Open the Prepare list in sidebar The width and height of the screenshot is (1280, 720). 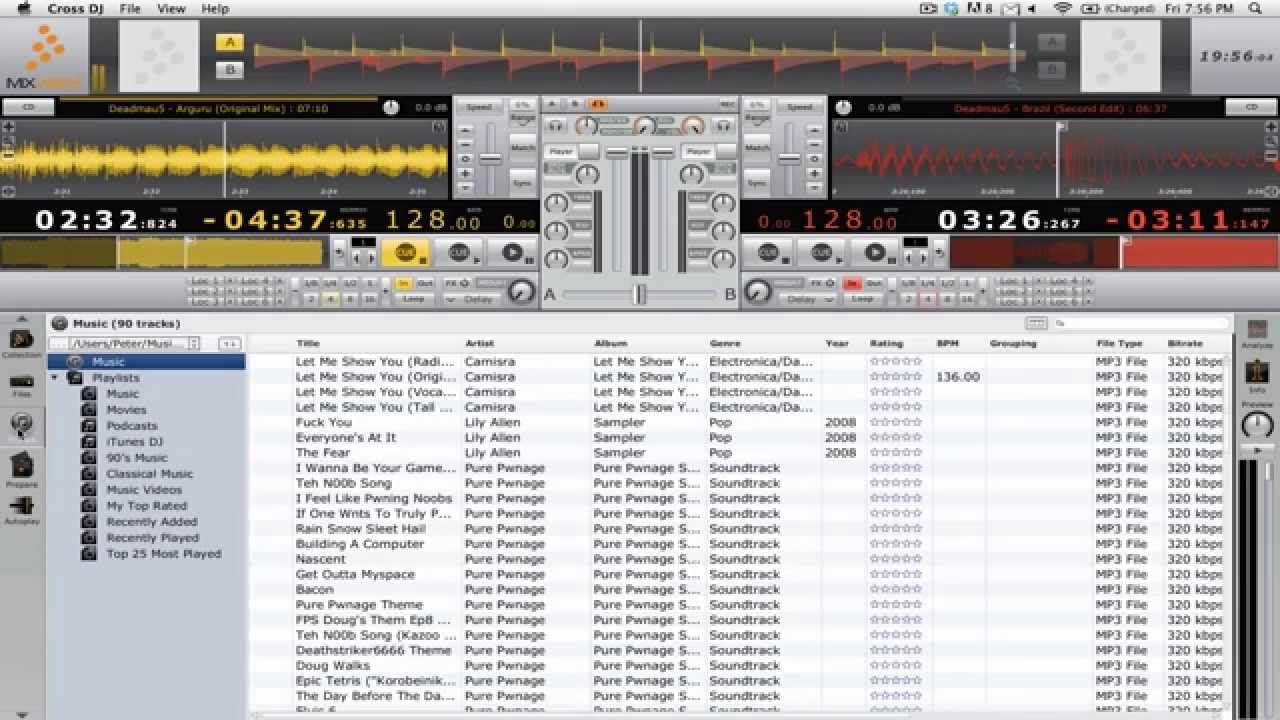coord(21,468)
